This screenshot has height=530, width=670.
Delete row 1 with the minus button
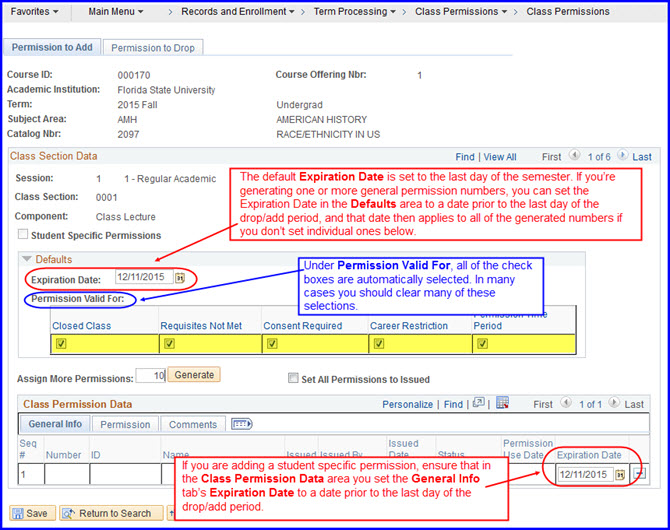pyautogui.click(x=640, y=474)
